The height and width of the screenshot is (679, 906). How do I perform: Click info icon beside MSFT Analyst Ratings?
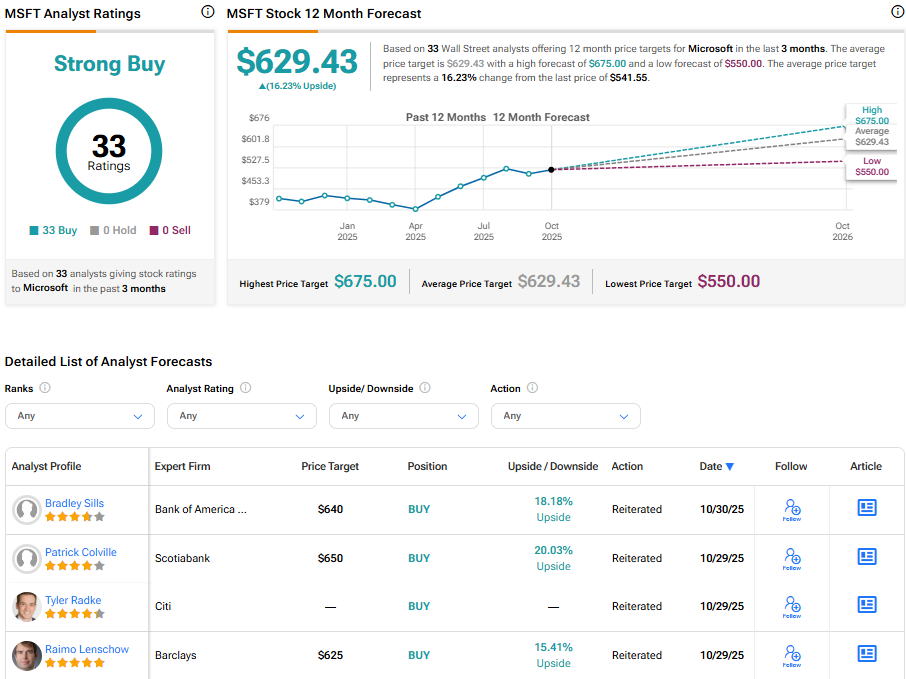pyautogui.click(x=207, y=12)
